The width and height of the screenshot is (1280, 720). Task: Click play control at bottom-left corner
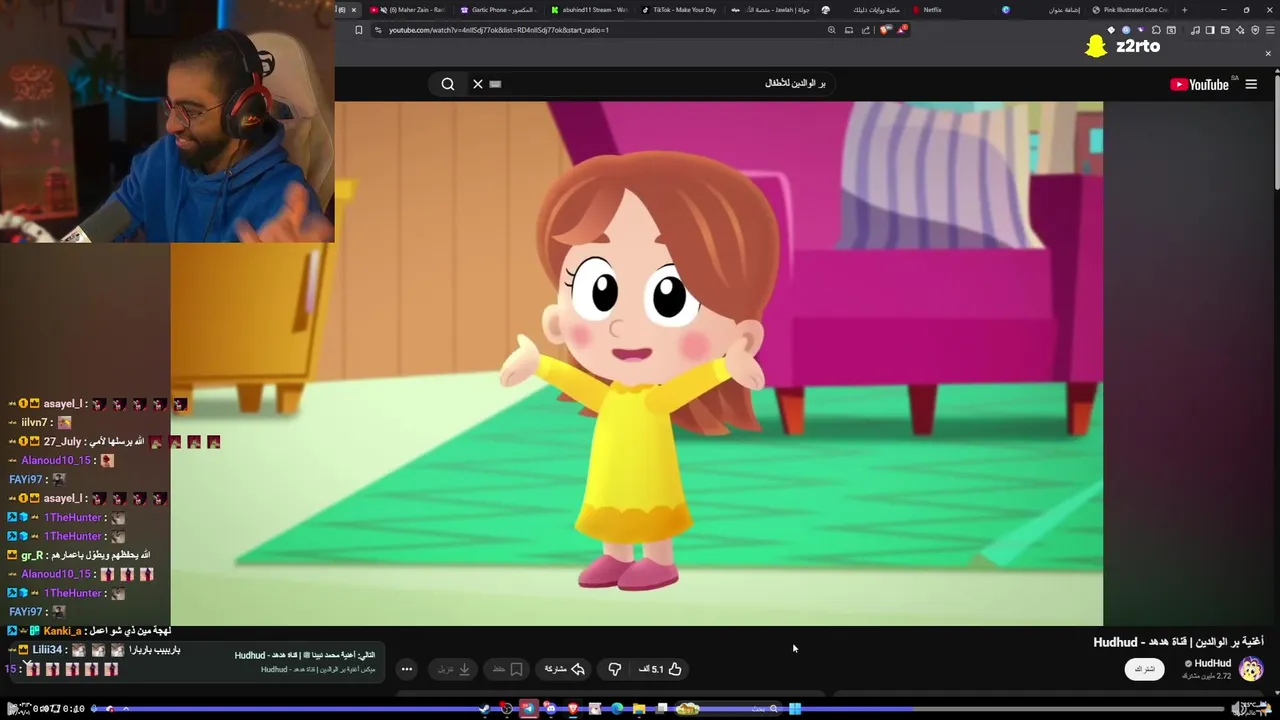14,709
